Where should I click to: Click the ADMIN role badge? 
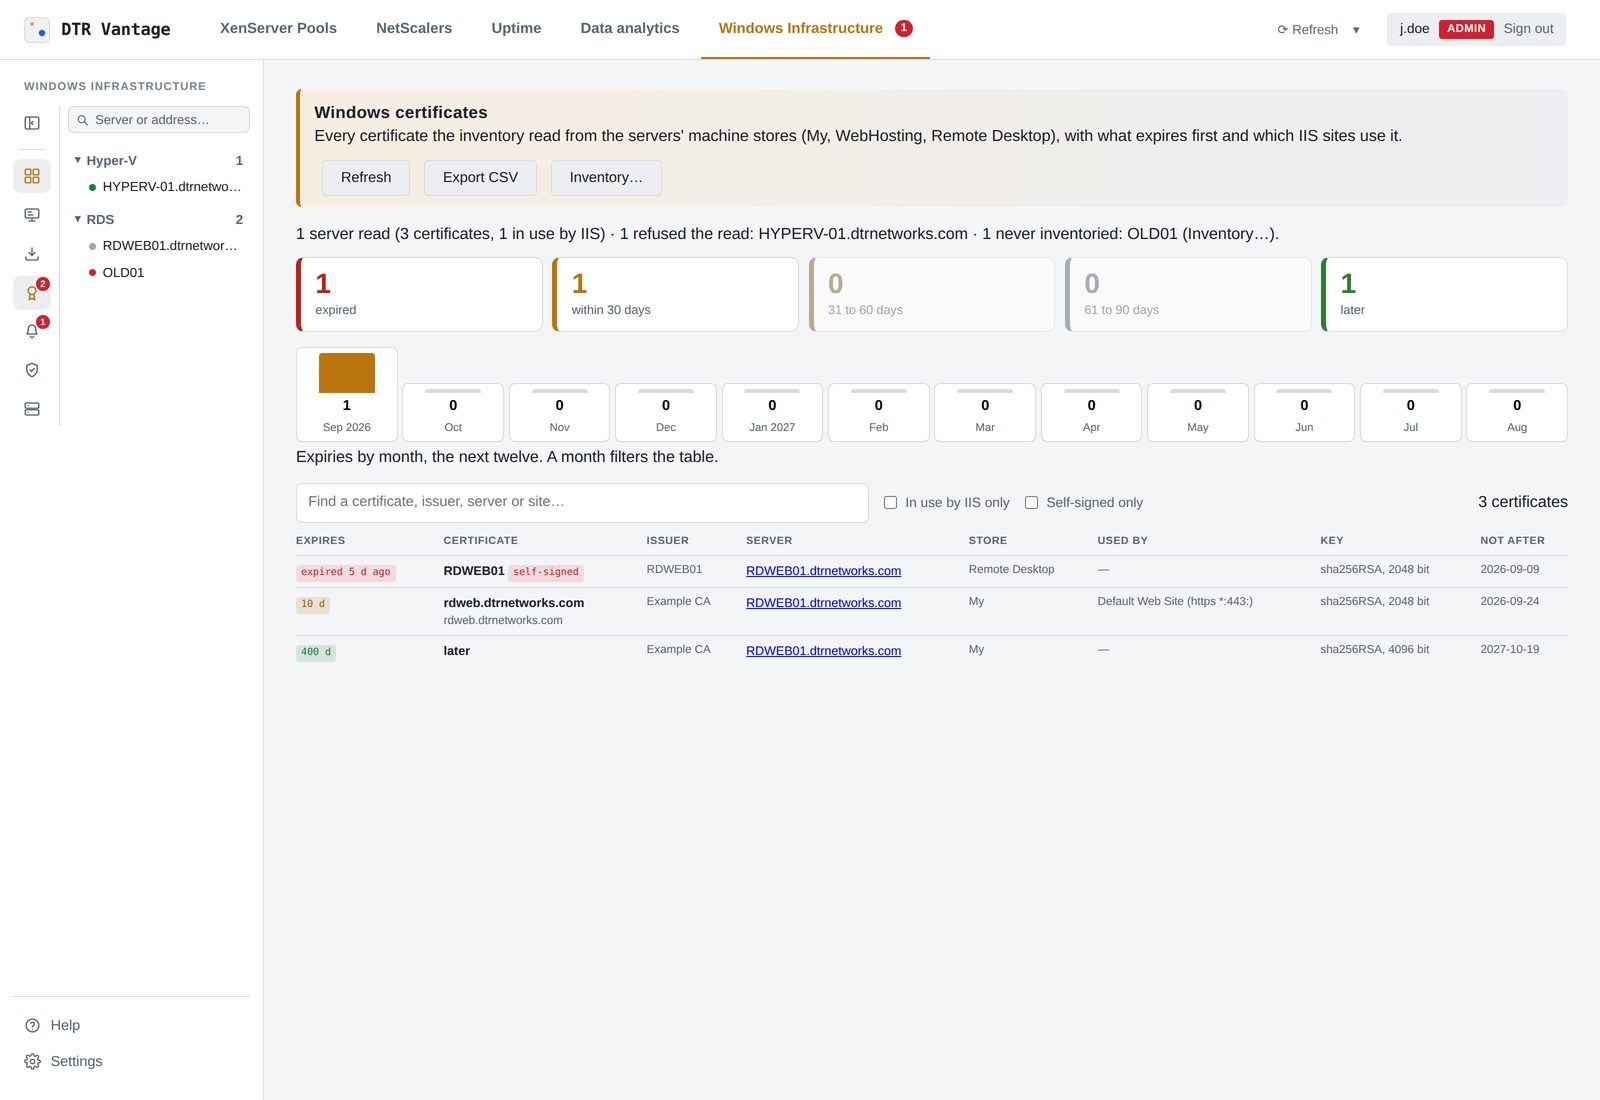tap(1466, 29)
